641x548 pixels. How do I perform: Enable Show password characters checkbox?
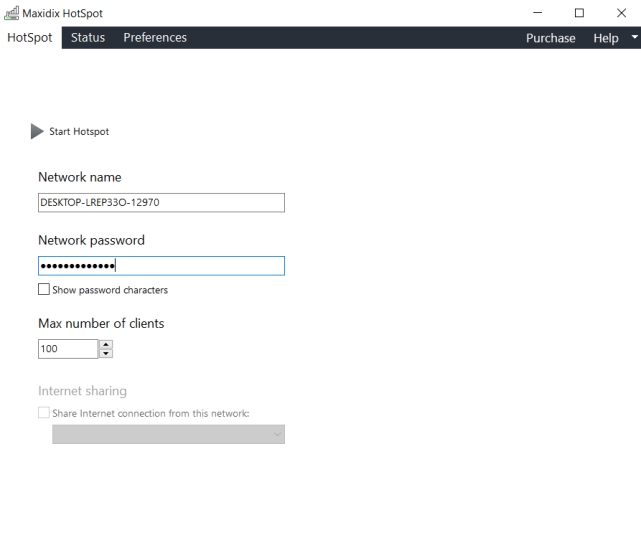[x=44, y=290]
